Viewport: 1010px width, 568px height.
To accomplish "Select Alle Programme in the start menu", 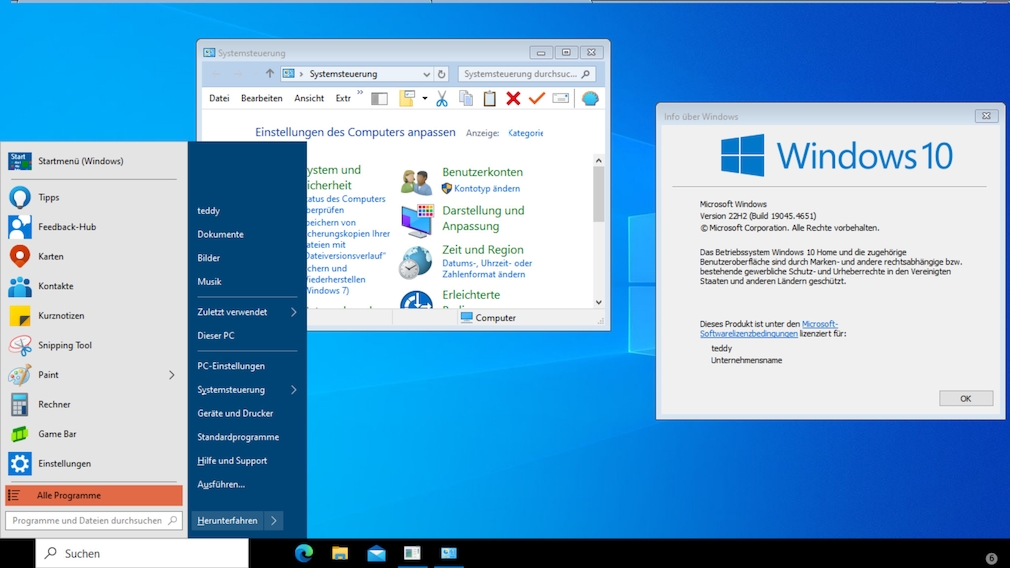I will coord(93,495).
